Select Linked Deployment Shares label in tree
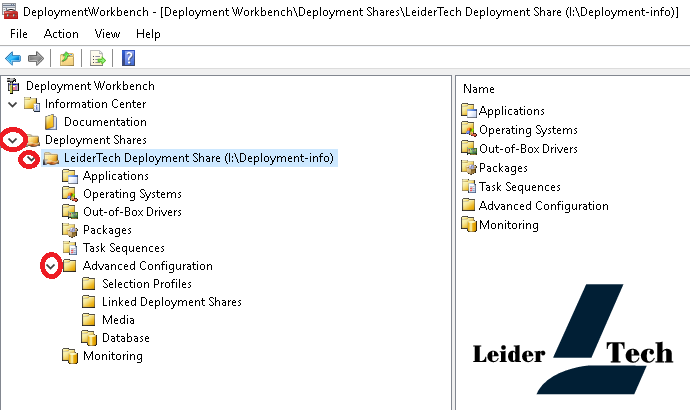Image resolution: width=690 pixels, height=410 pixels. (x=172, y=302)
